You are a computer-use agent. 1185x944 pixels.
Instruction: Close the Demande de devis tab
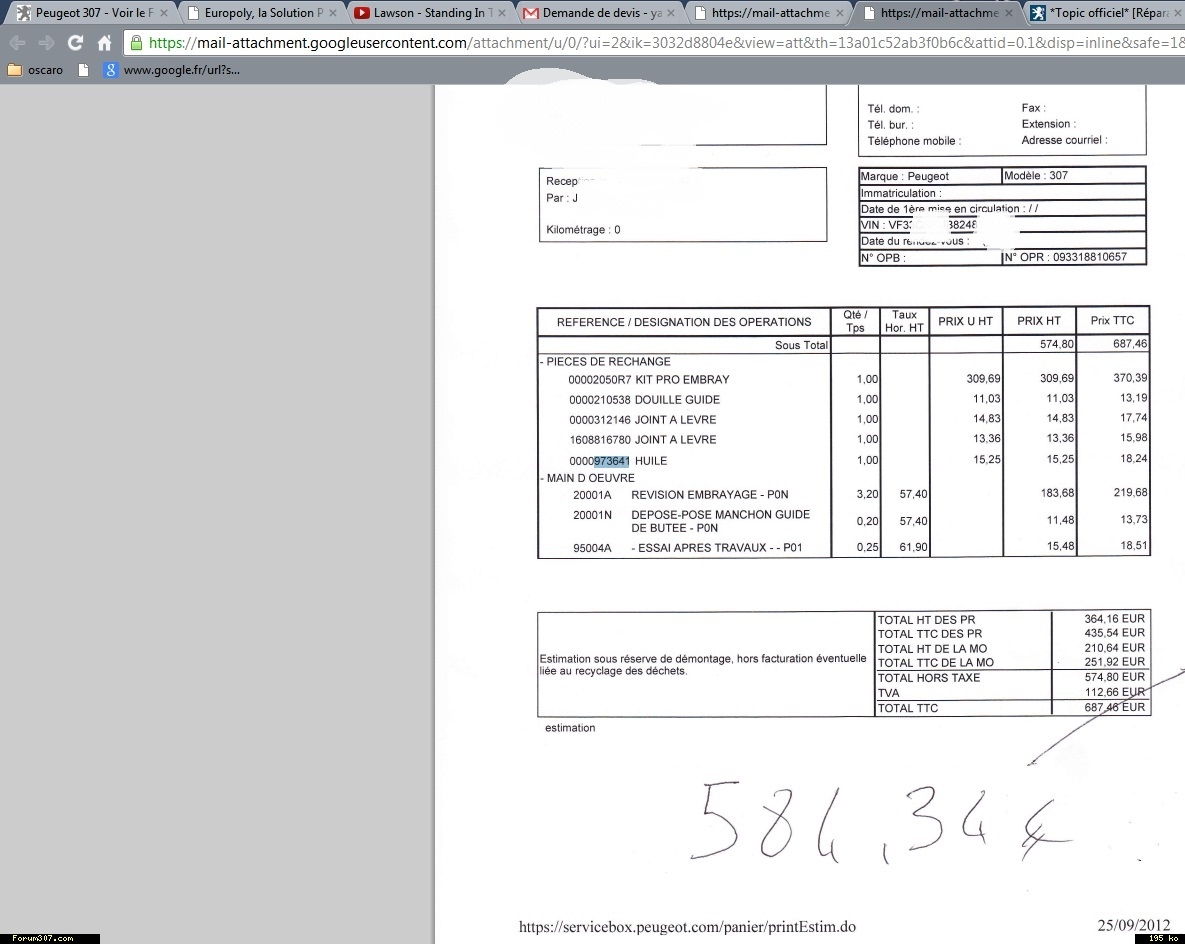pyautogui.click(x=670, y=13)
